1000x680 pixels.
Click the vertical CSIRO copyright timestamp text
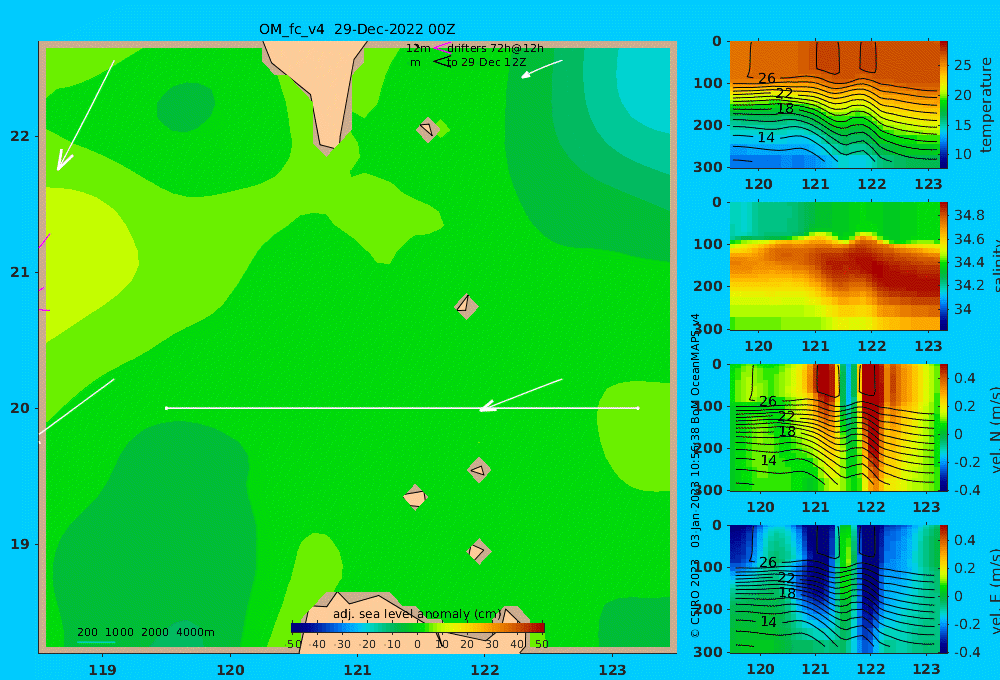point(695,475)
